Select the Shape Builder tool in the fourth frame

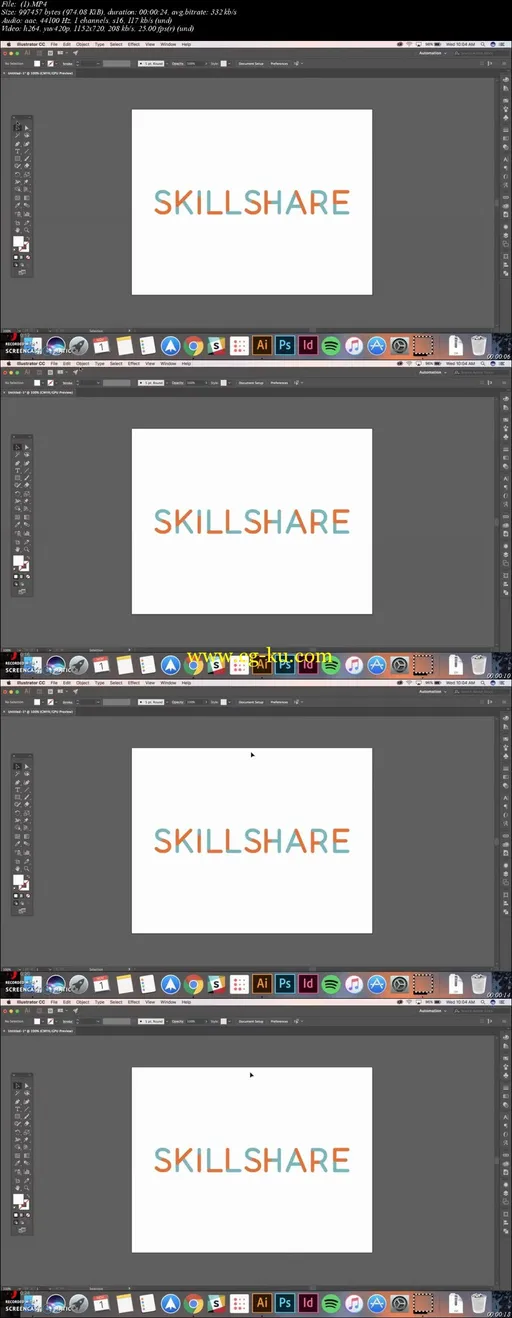[x=18, y=1147]
